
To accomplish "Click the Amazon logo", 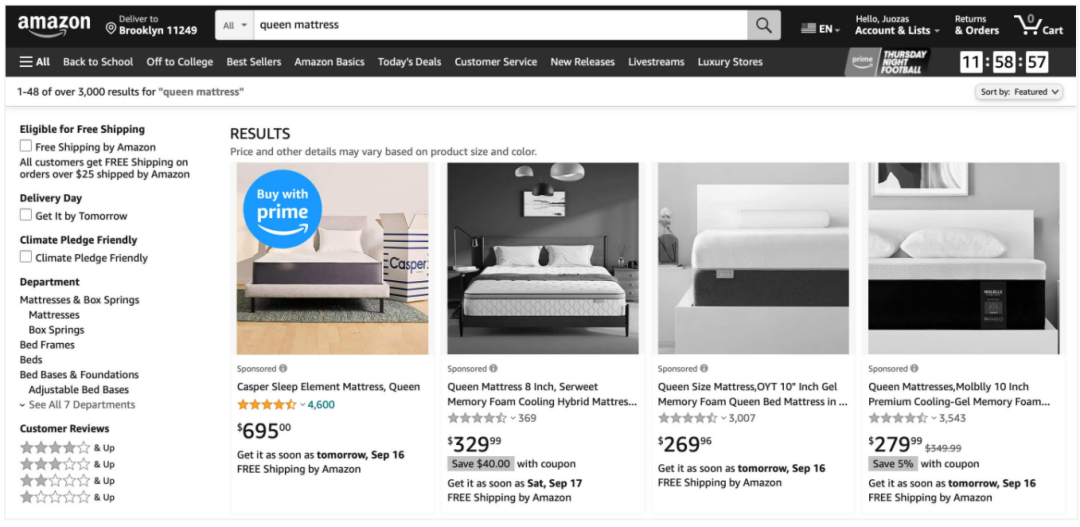I will pos(53,25).
